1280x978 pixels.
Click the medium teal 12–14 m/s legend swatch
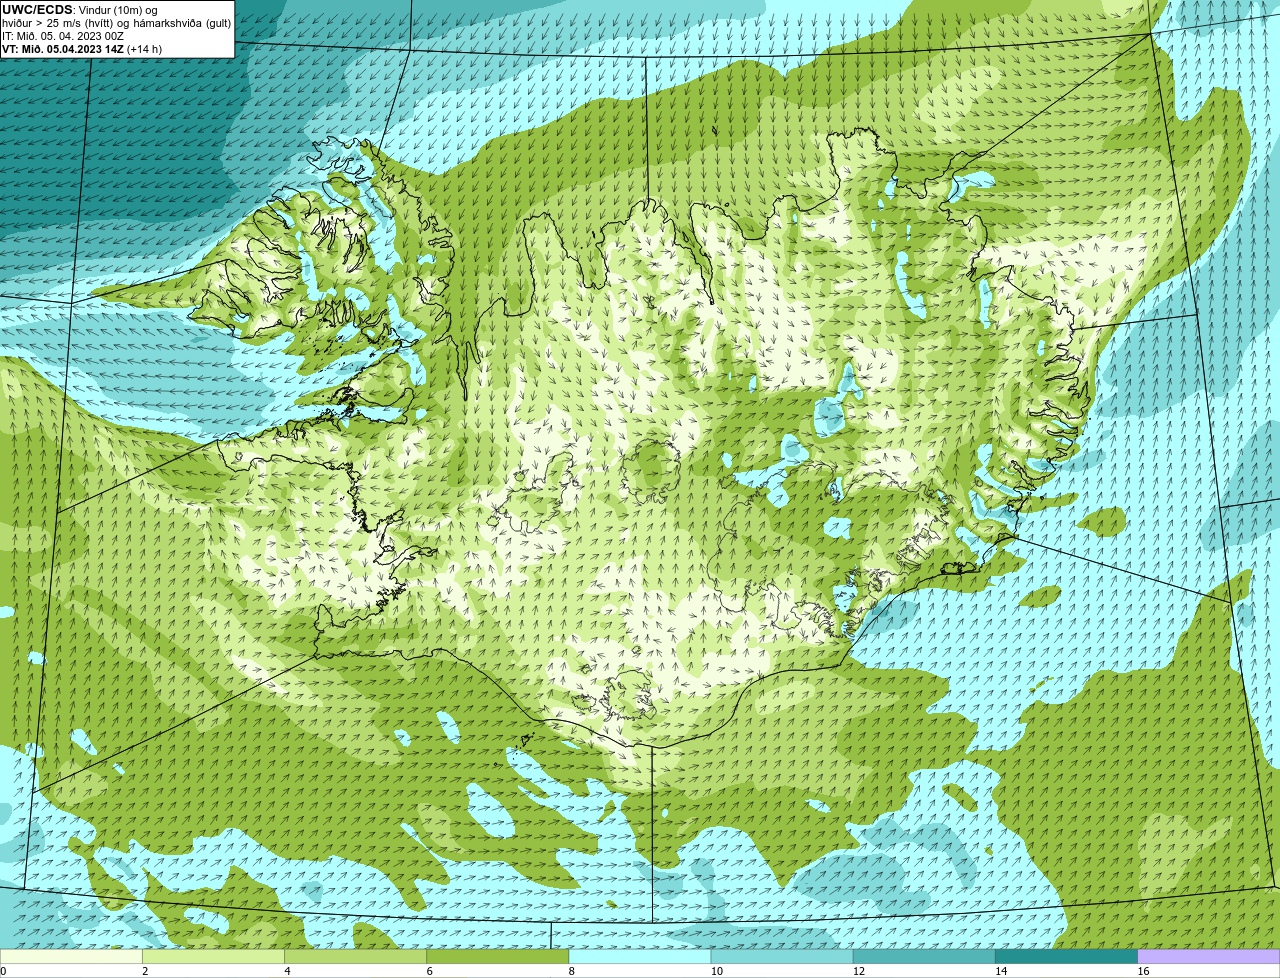(924, 957)
